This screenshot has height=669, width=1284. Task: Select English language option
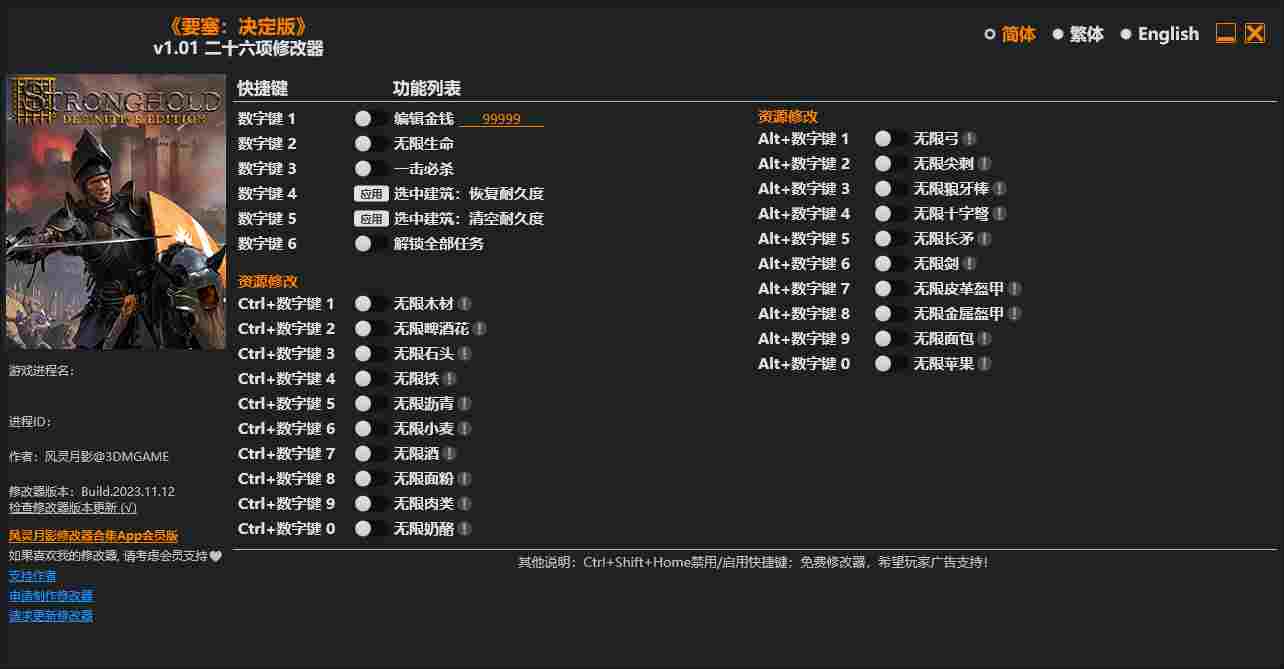pos(1160,34)
